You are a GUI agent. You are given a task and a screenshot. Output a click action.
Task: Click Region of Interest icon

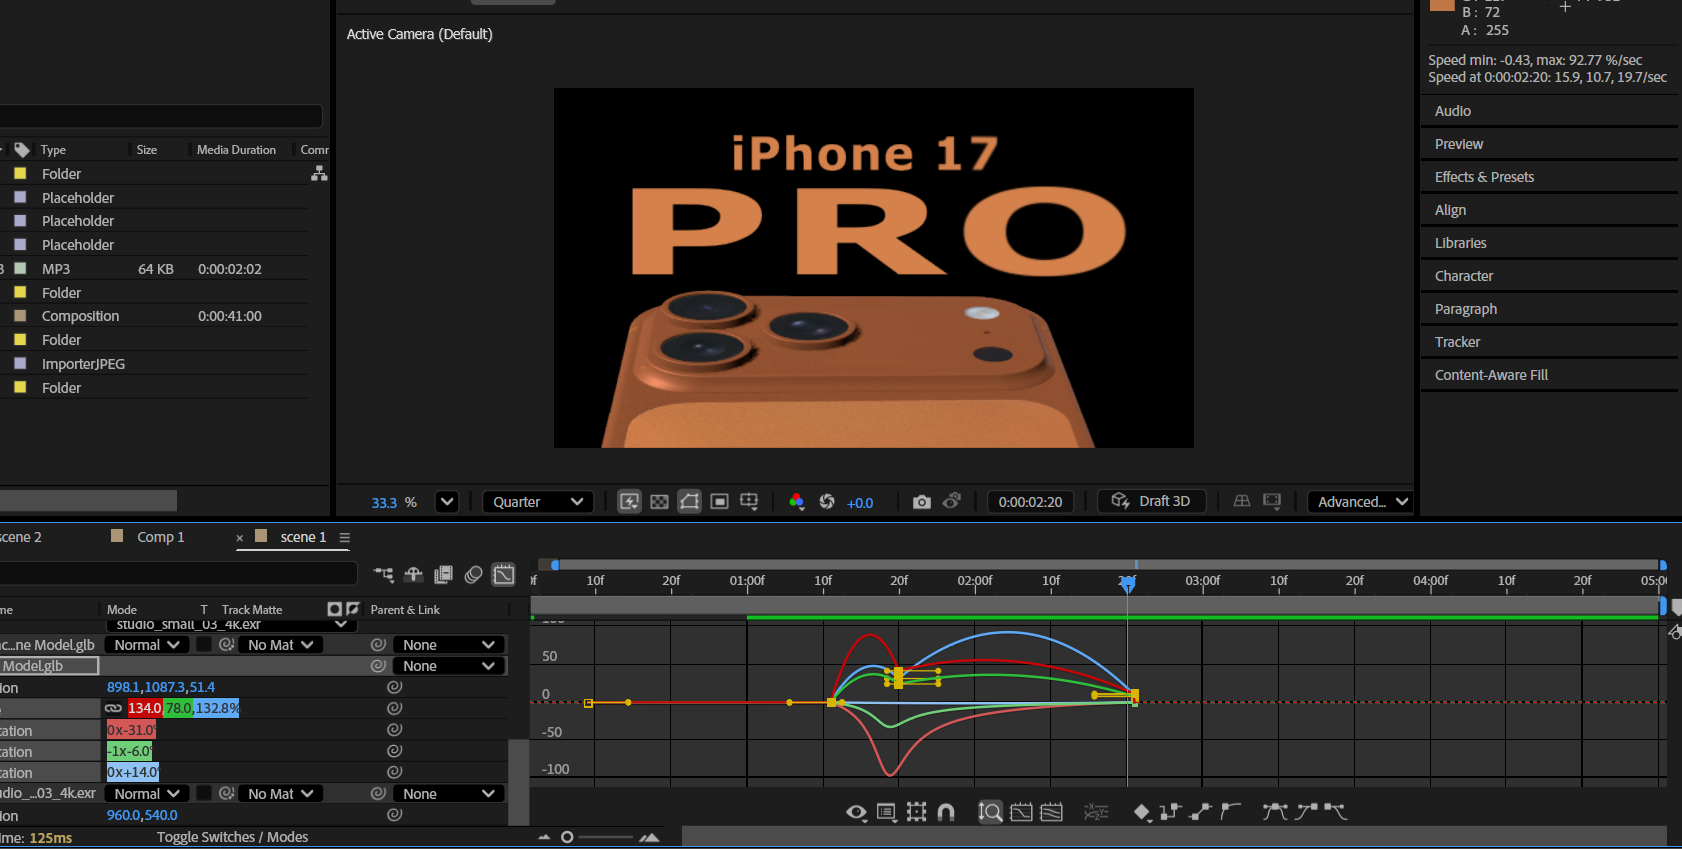click(x=719, y=502)
